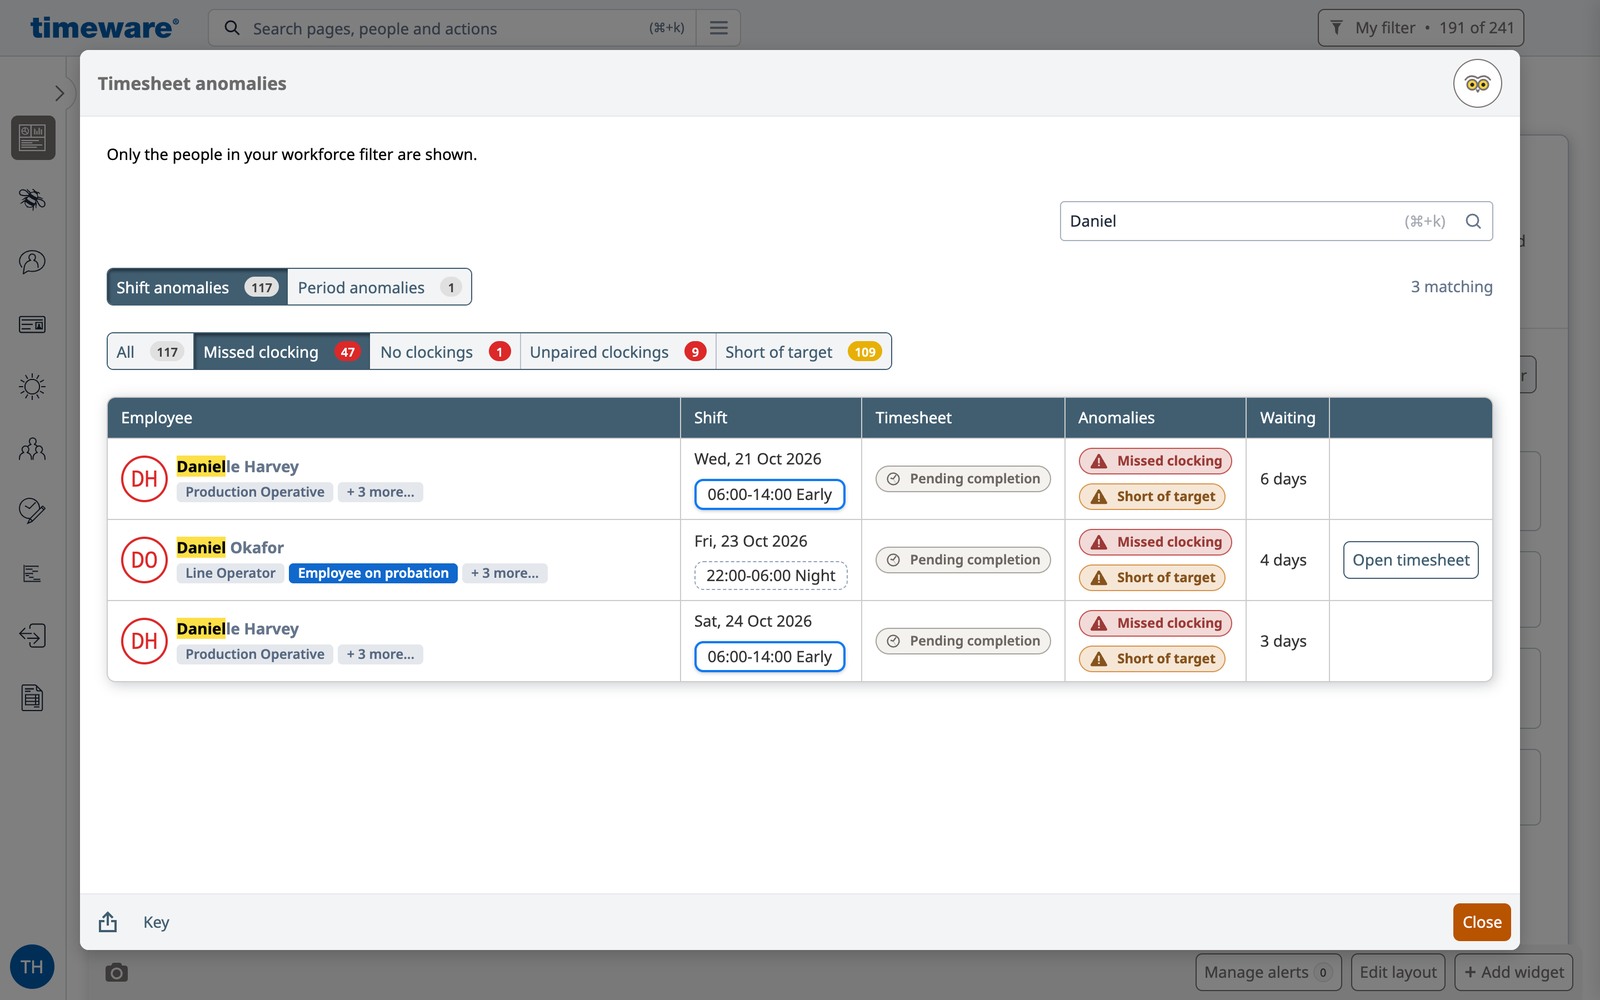Screen dimensions: 1600x1000
Task: Select the No clockings filter tab
Action: (445, 352)
